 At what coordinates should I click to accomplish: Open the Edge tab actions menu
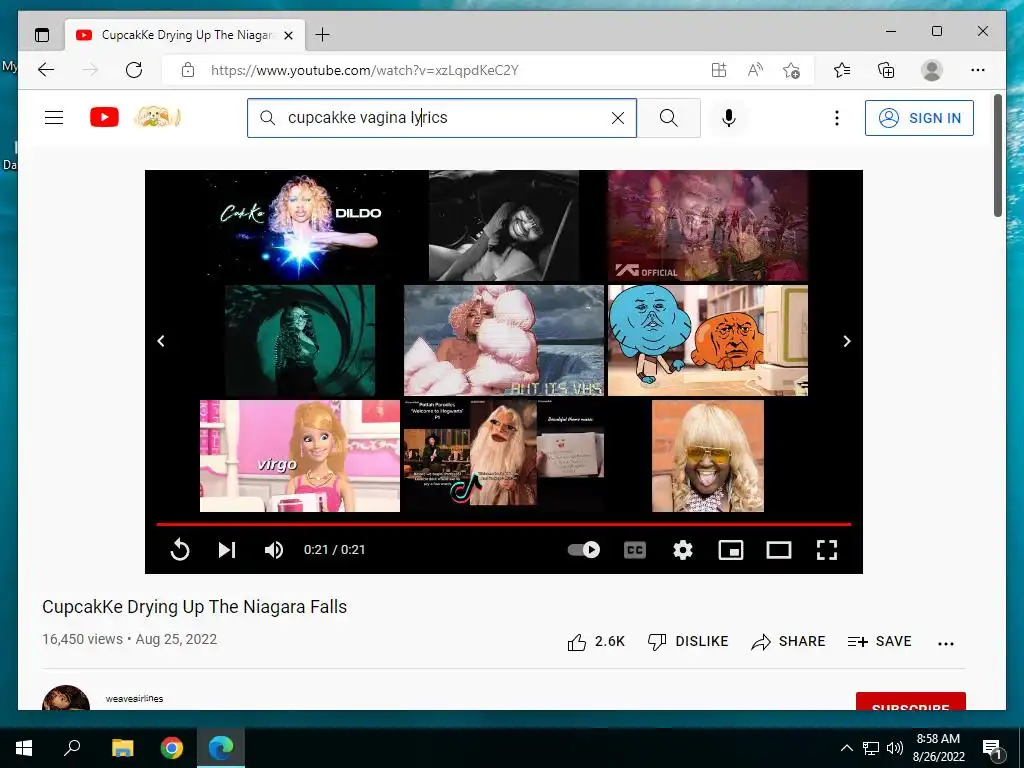(x=42, y=35)
